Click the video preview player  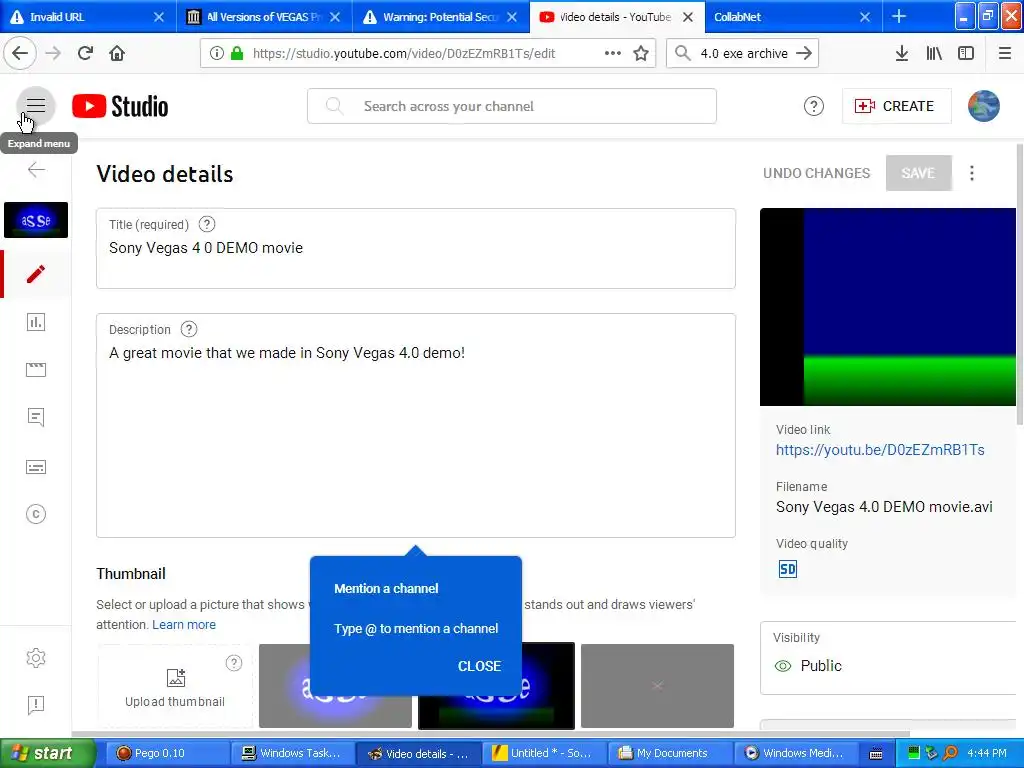888,307
